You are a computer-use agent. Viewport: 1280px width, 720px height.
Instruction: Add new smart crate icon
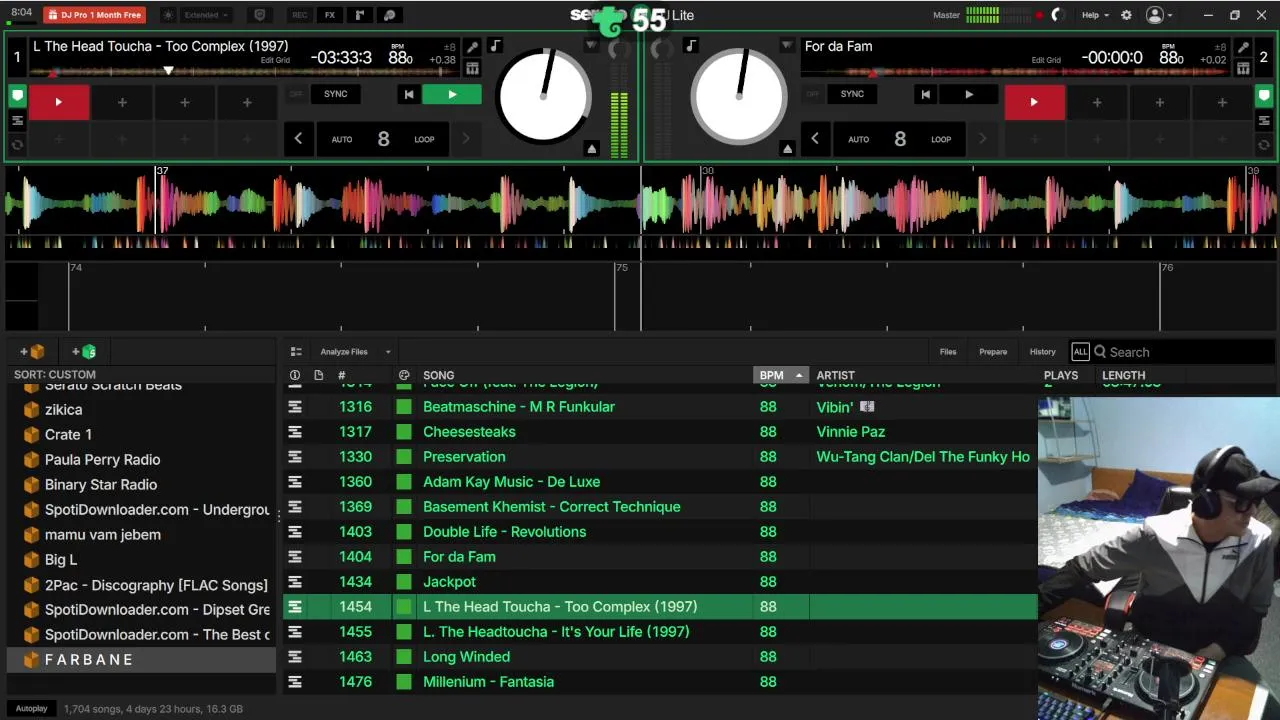coord(84,352)
